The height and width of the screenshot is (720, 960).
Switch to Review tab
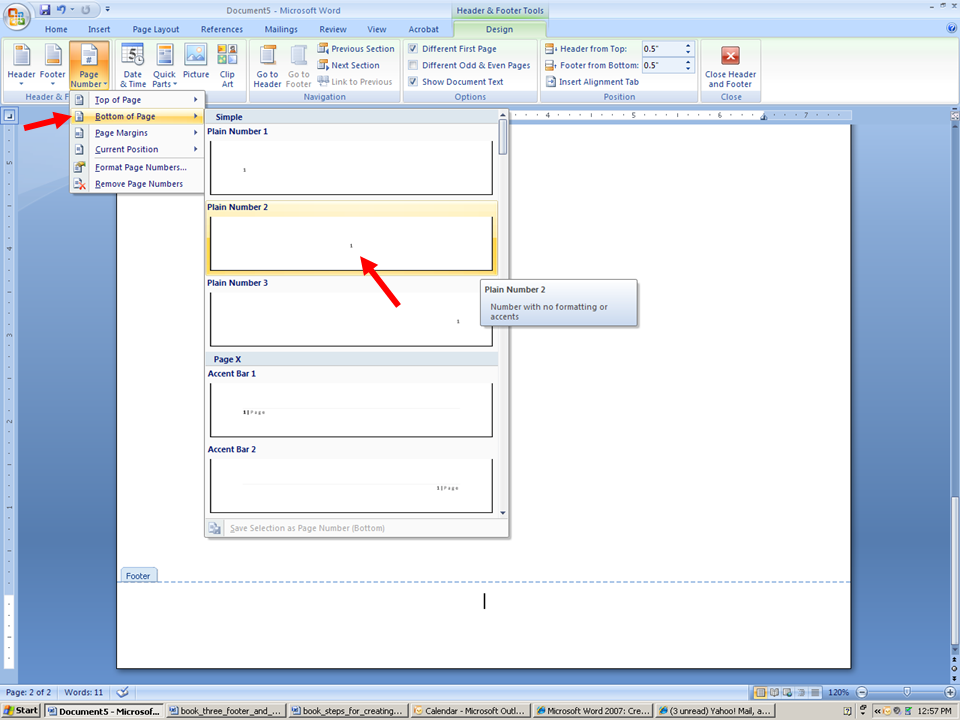click(332, 29)
